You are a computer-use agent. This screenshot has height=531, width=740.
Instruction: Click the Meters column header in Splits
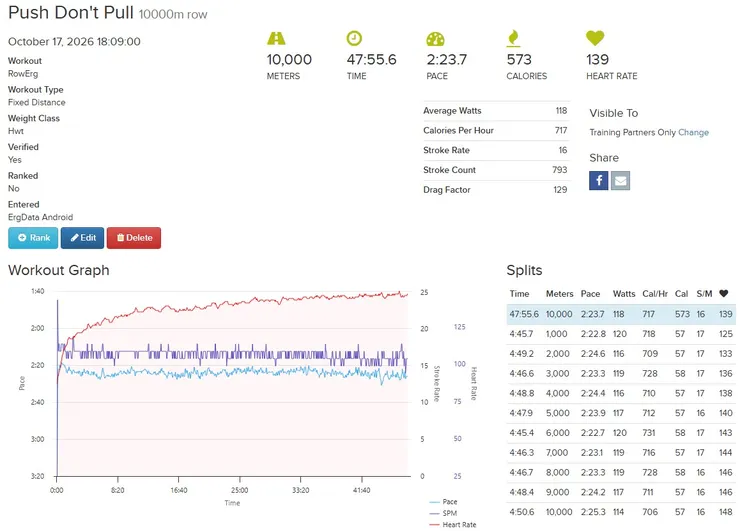point(559,294)
